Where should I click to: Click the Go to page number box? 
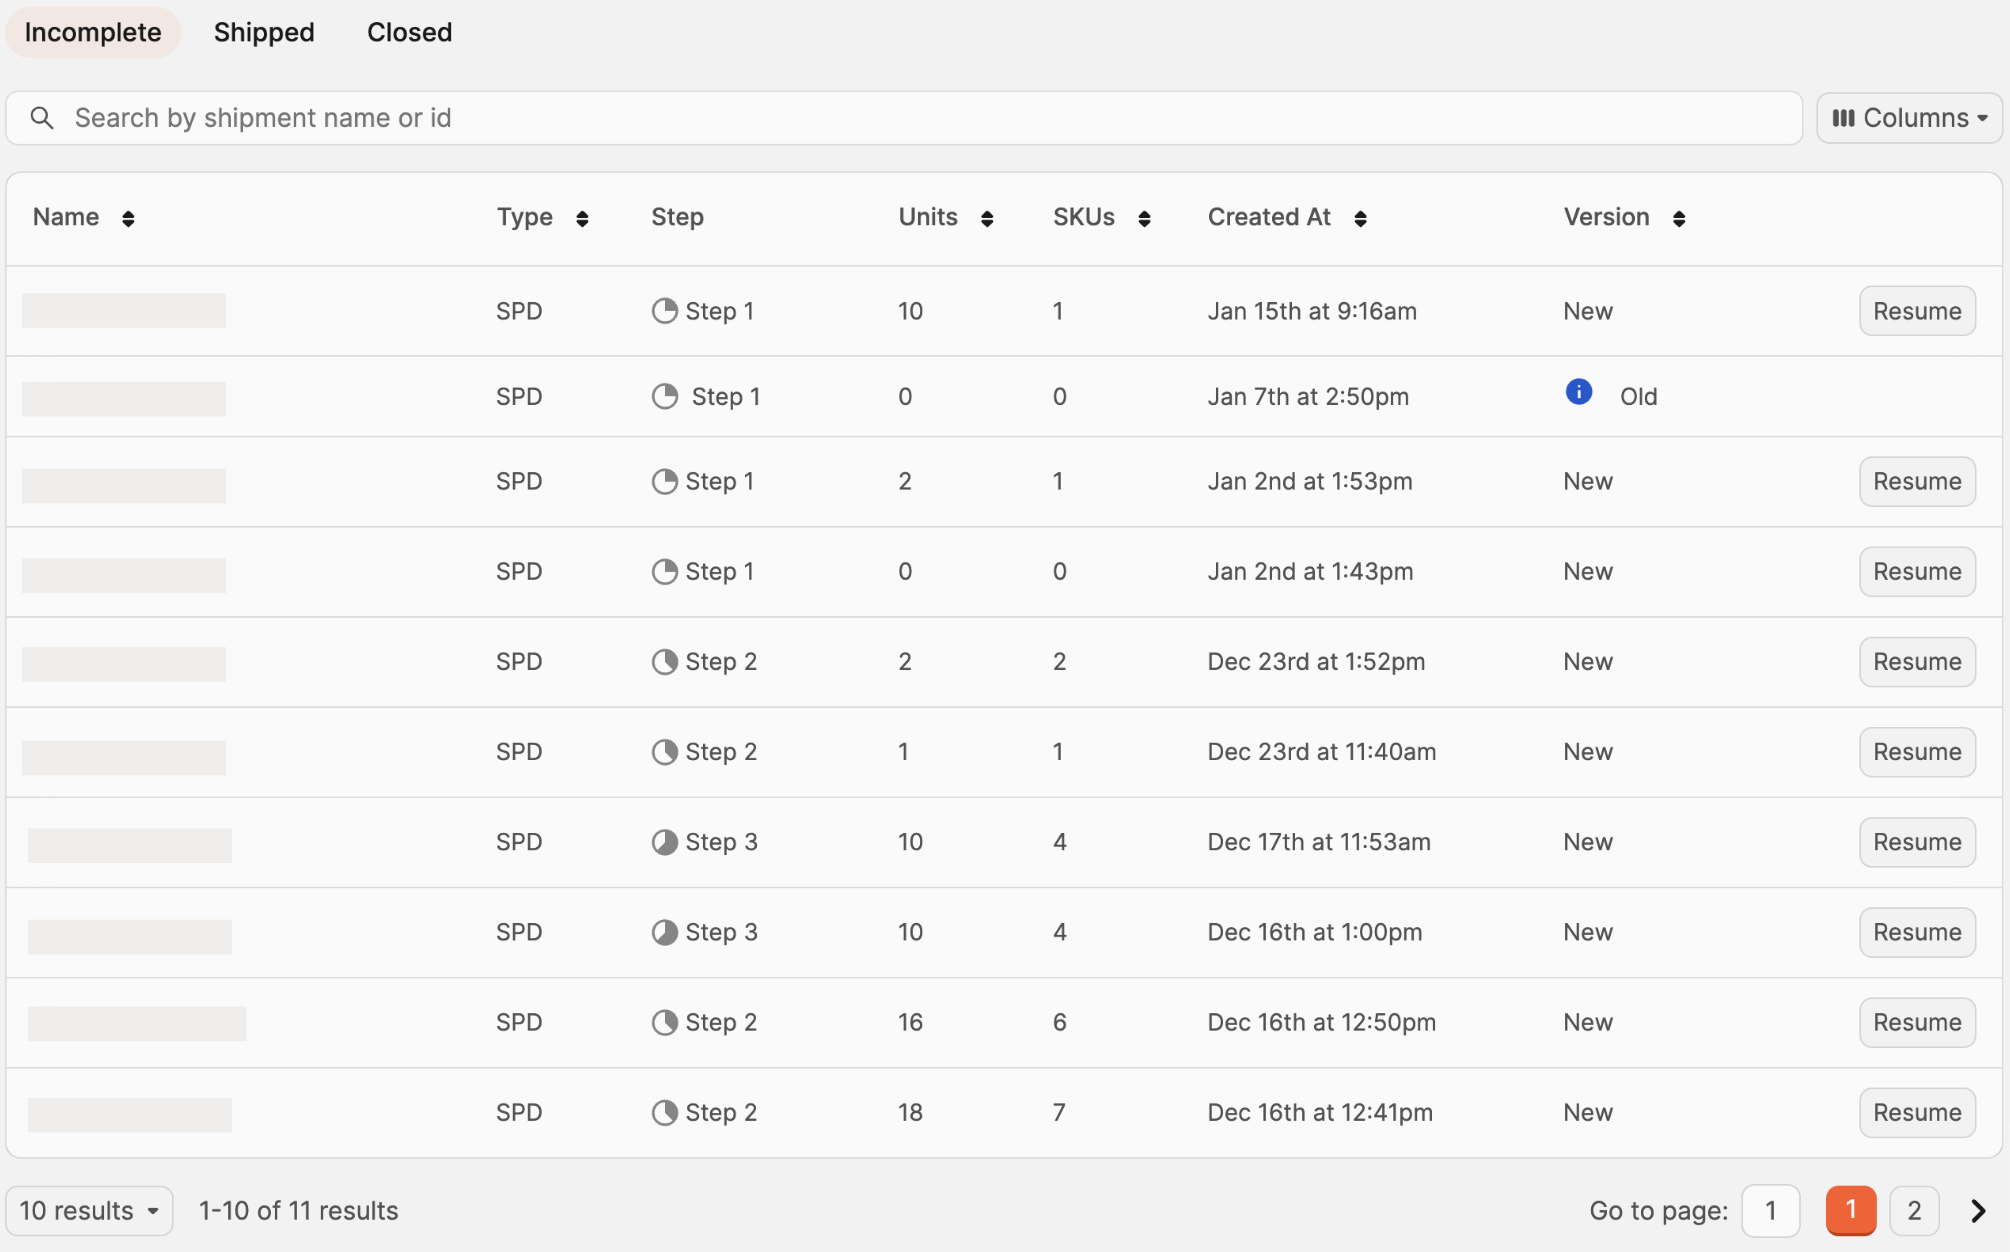1771,1211
